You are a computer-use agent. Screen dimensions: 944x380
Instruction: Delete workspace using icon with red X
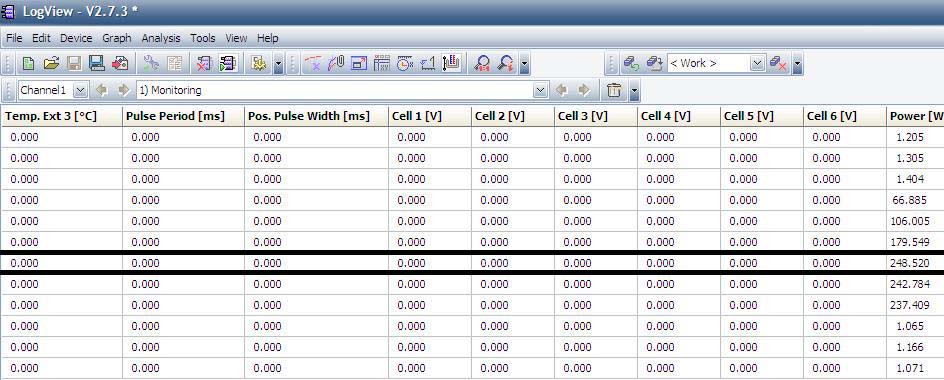coord(778,63)
